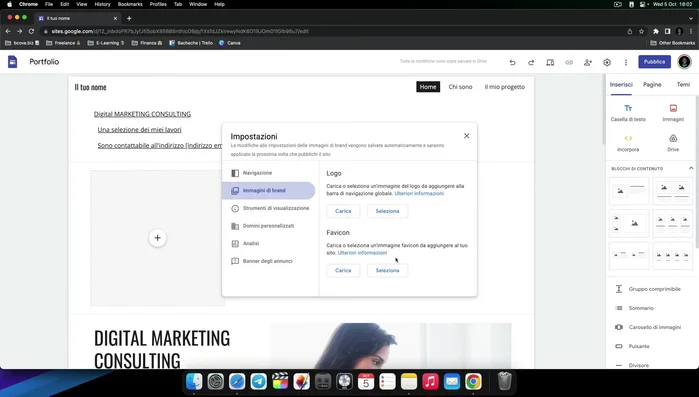Viewport: 699px width, 397px height.
Task: Open Strumenti di visualizzazione settings
Action: (269, 208)
